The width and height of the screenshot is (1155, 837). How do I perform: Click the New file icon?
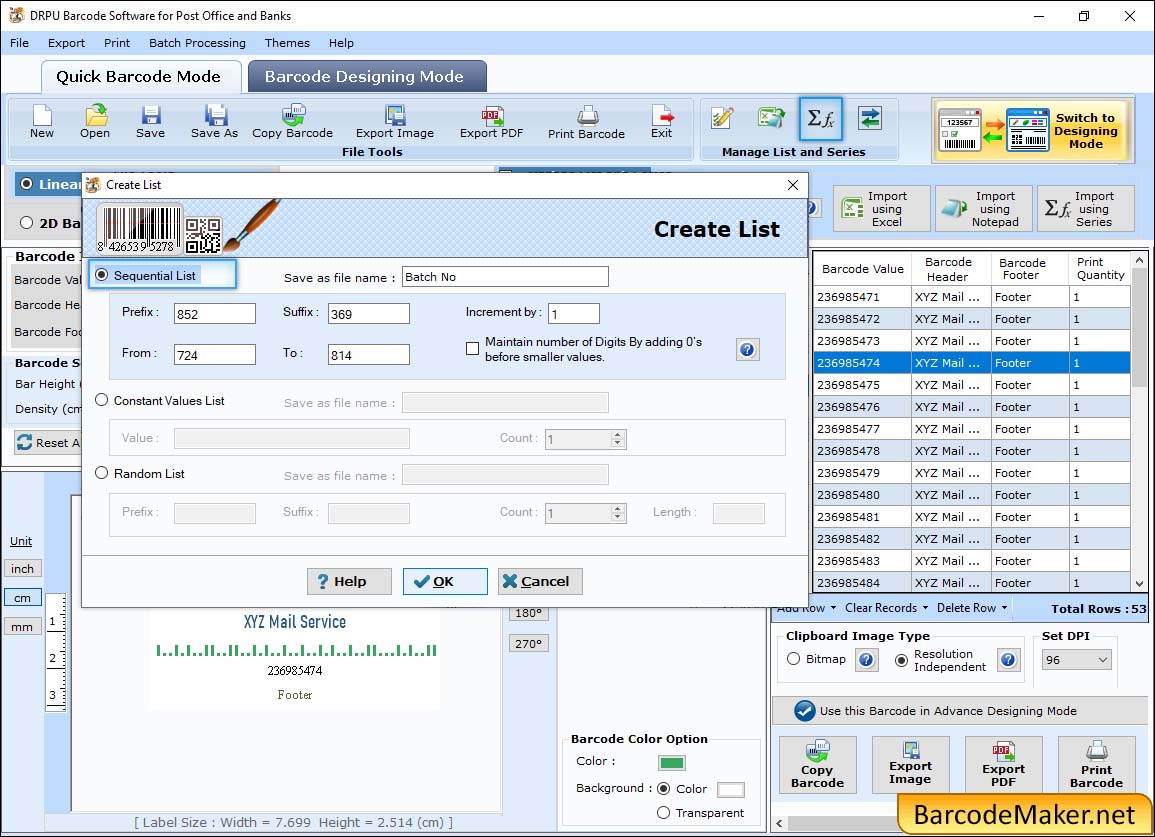tap(42, 121)
